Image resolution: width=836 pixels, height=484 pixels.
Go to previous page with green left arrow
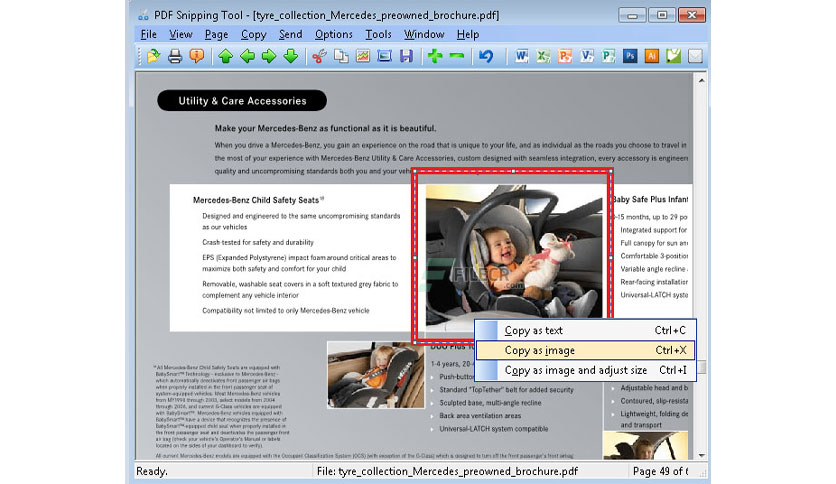247,56
